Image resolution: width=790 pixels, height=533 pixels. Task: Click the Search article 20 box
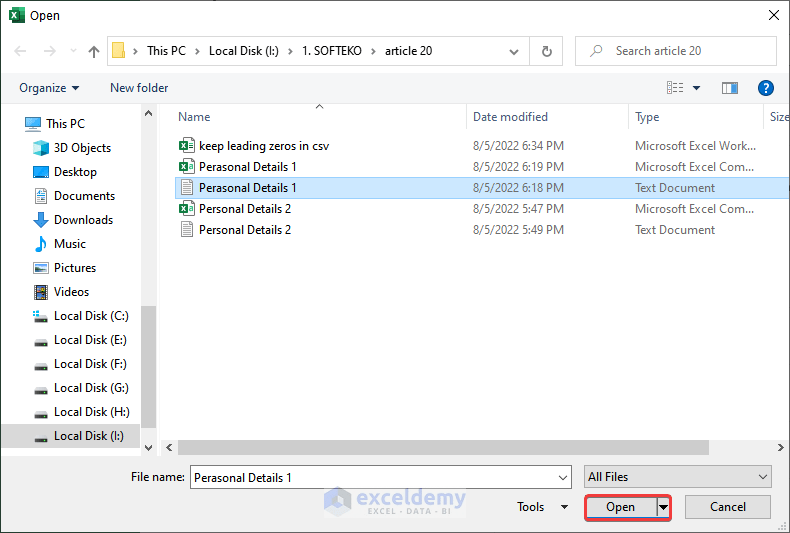point(676,51)
